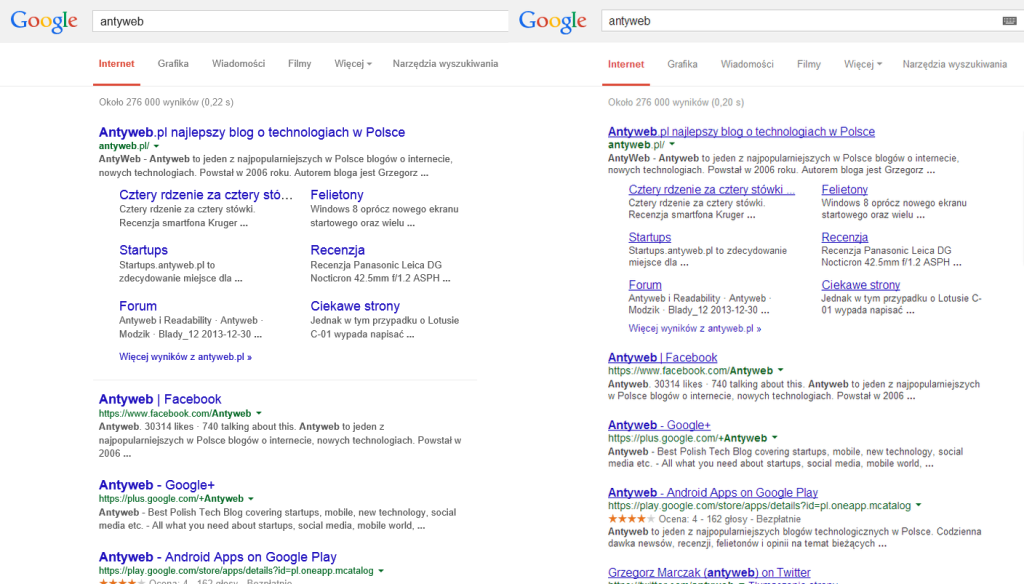Click the green antyweb.pl/ URL on right page
Screen dimensions: 1024x584
pos(636,144)
